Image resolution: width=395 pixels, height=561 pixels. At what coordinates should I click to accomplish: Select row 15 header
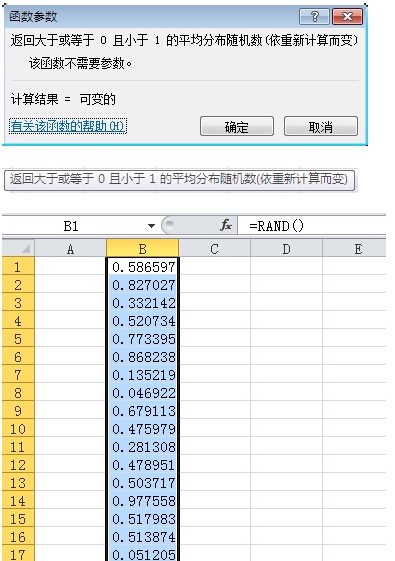18,518
